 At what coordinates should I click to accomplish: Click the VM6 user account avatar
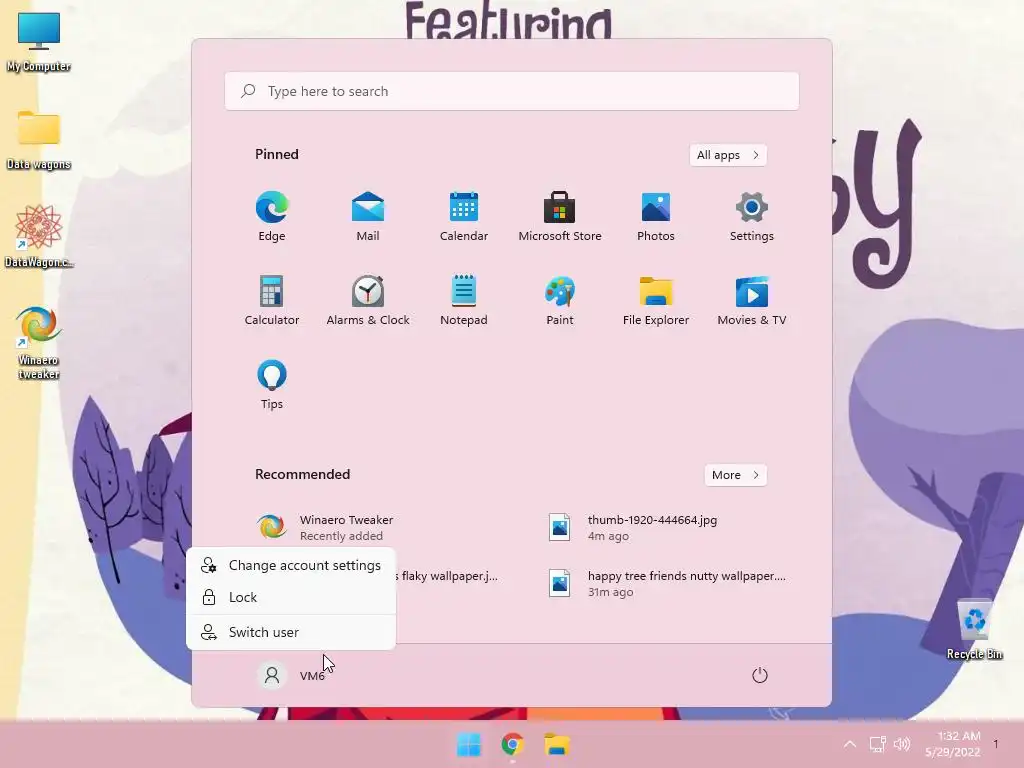[272, 675]
